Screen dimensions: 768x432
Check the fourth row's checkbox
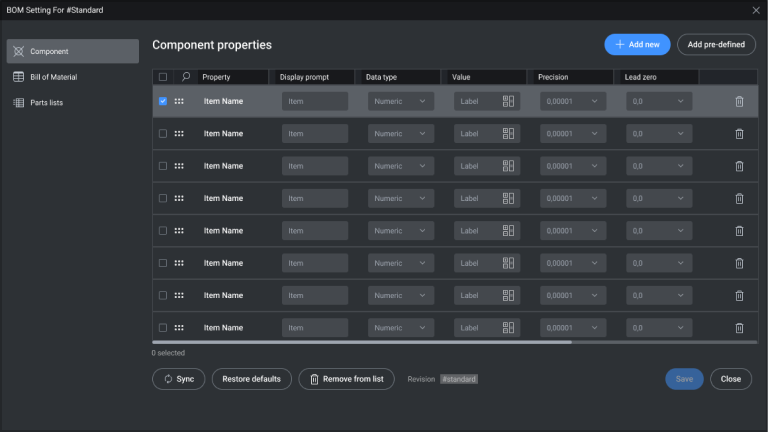point(163,198)
